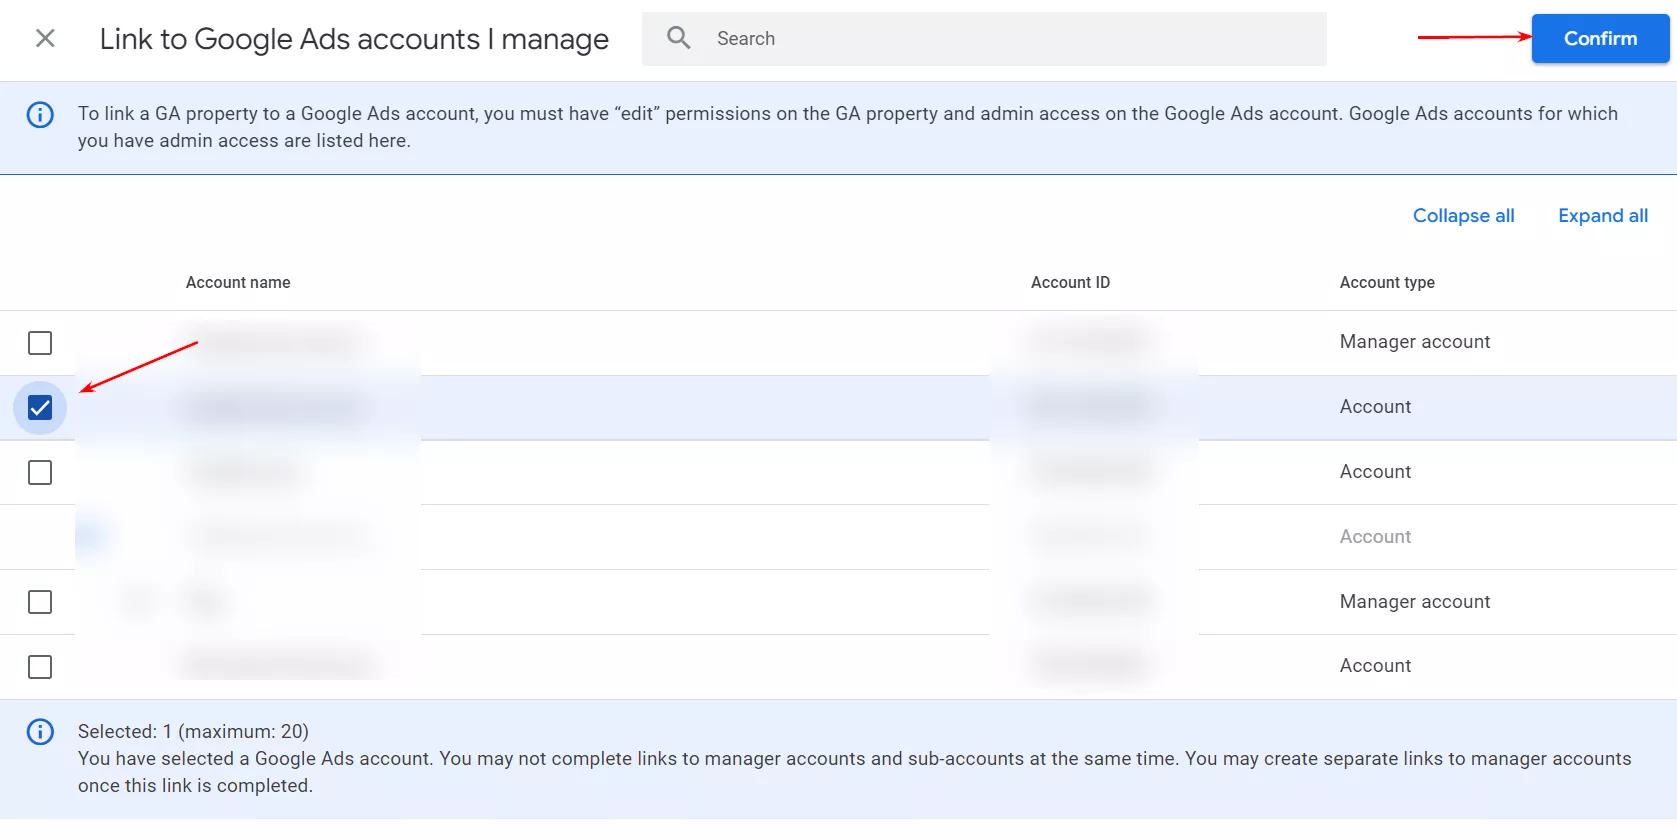Close the Link to Google Ads dialog

(45, 39)
